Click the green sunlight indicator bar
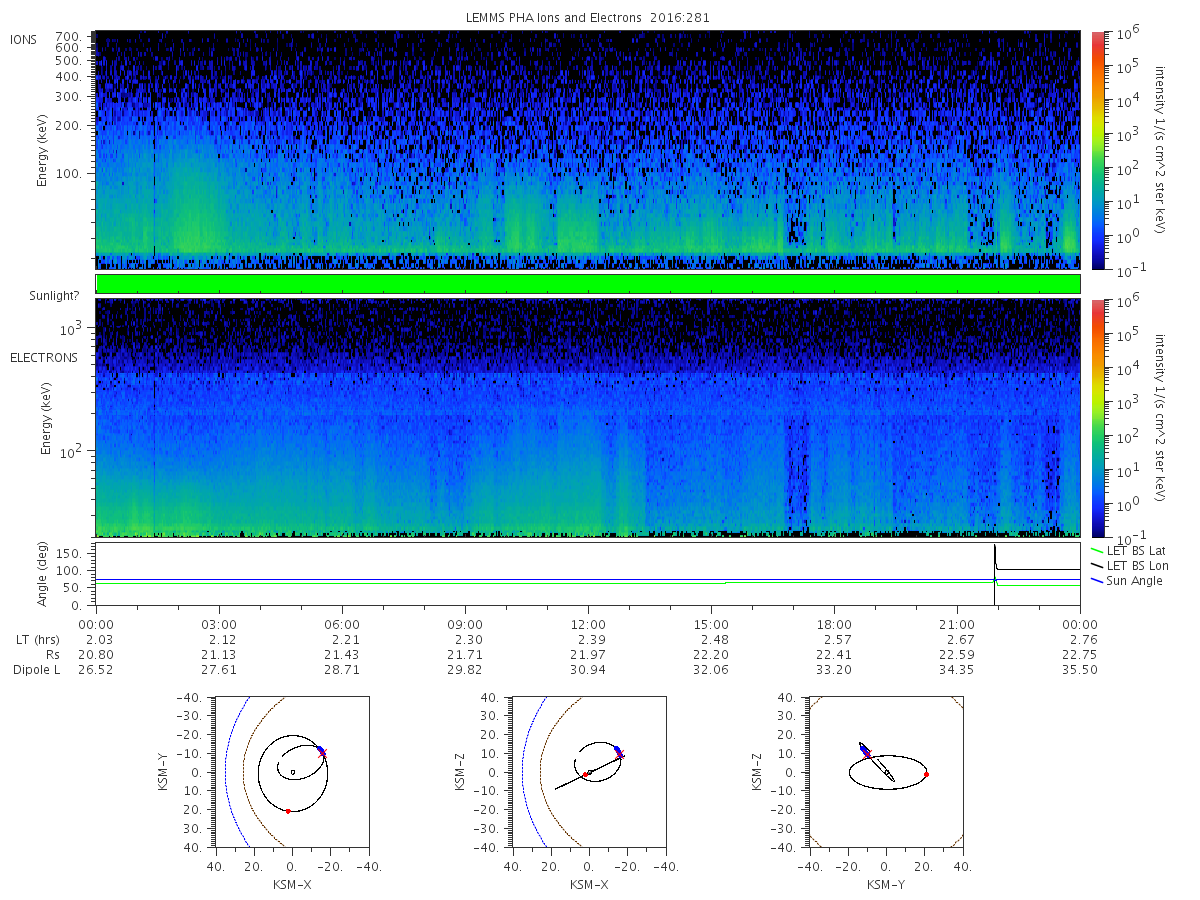Screen dimensions: 1200x900 (588, 284)
